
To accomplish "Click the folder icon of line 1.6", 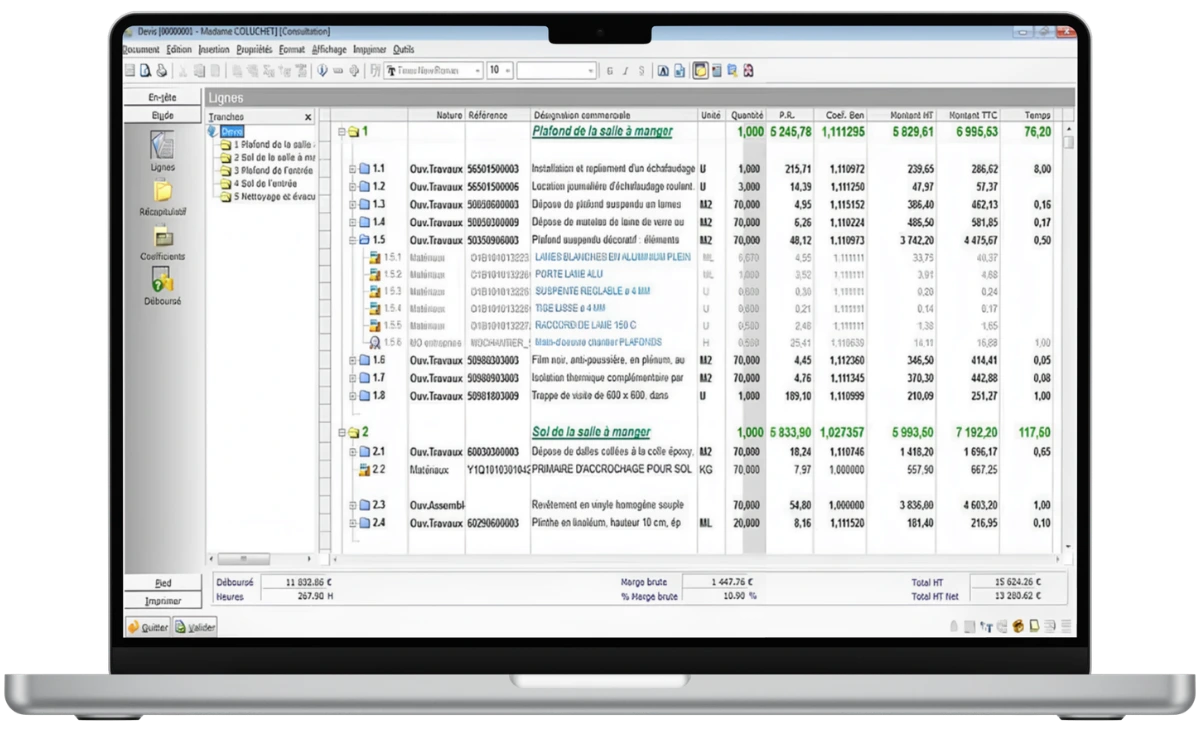I will [364, 360].
